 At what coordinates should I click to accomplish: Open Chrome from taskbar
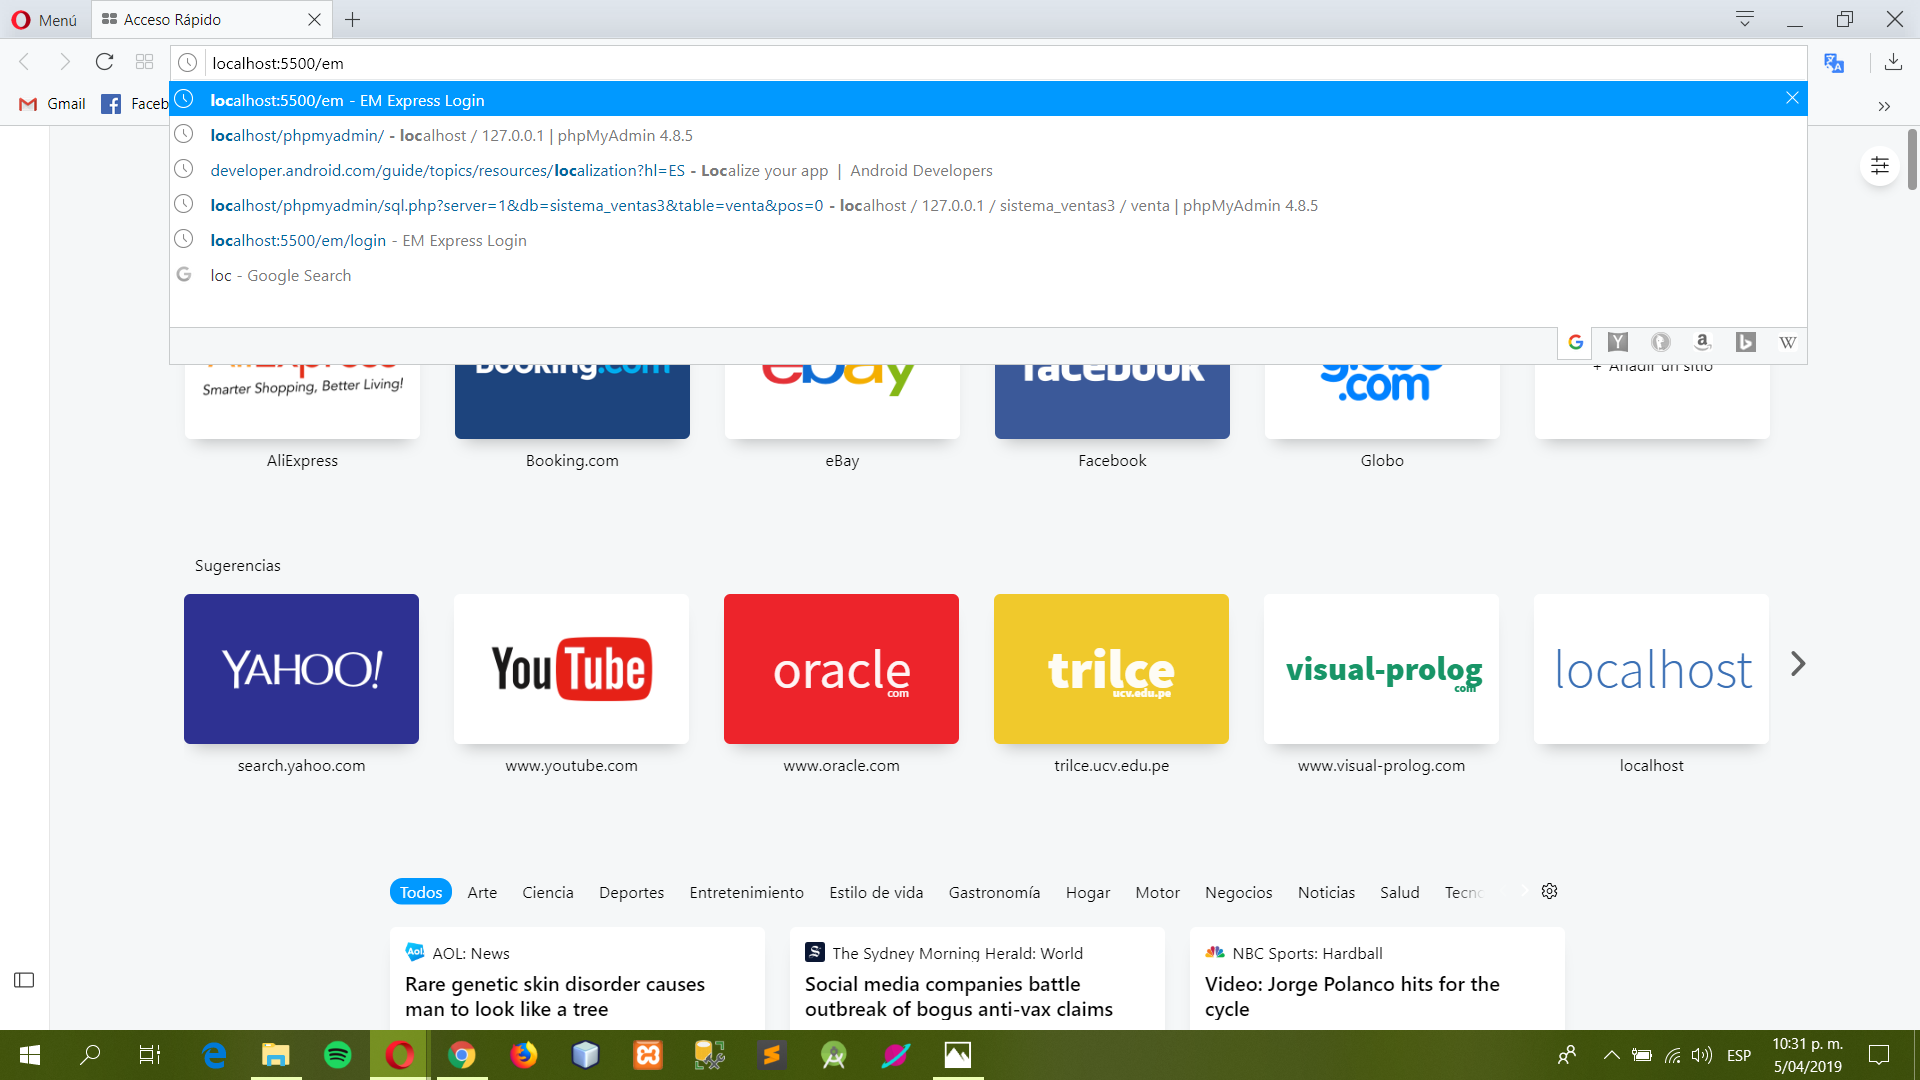click(462, 1055)
